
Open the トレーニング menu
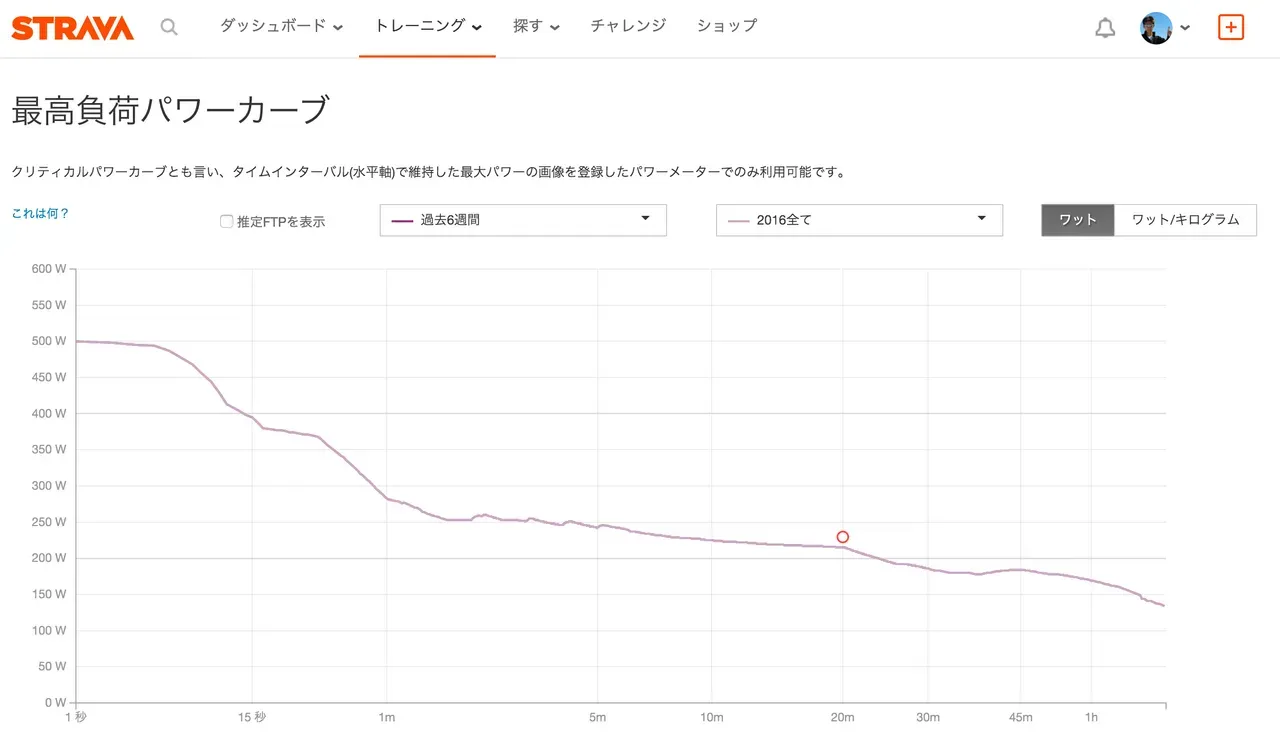420,27
